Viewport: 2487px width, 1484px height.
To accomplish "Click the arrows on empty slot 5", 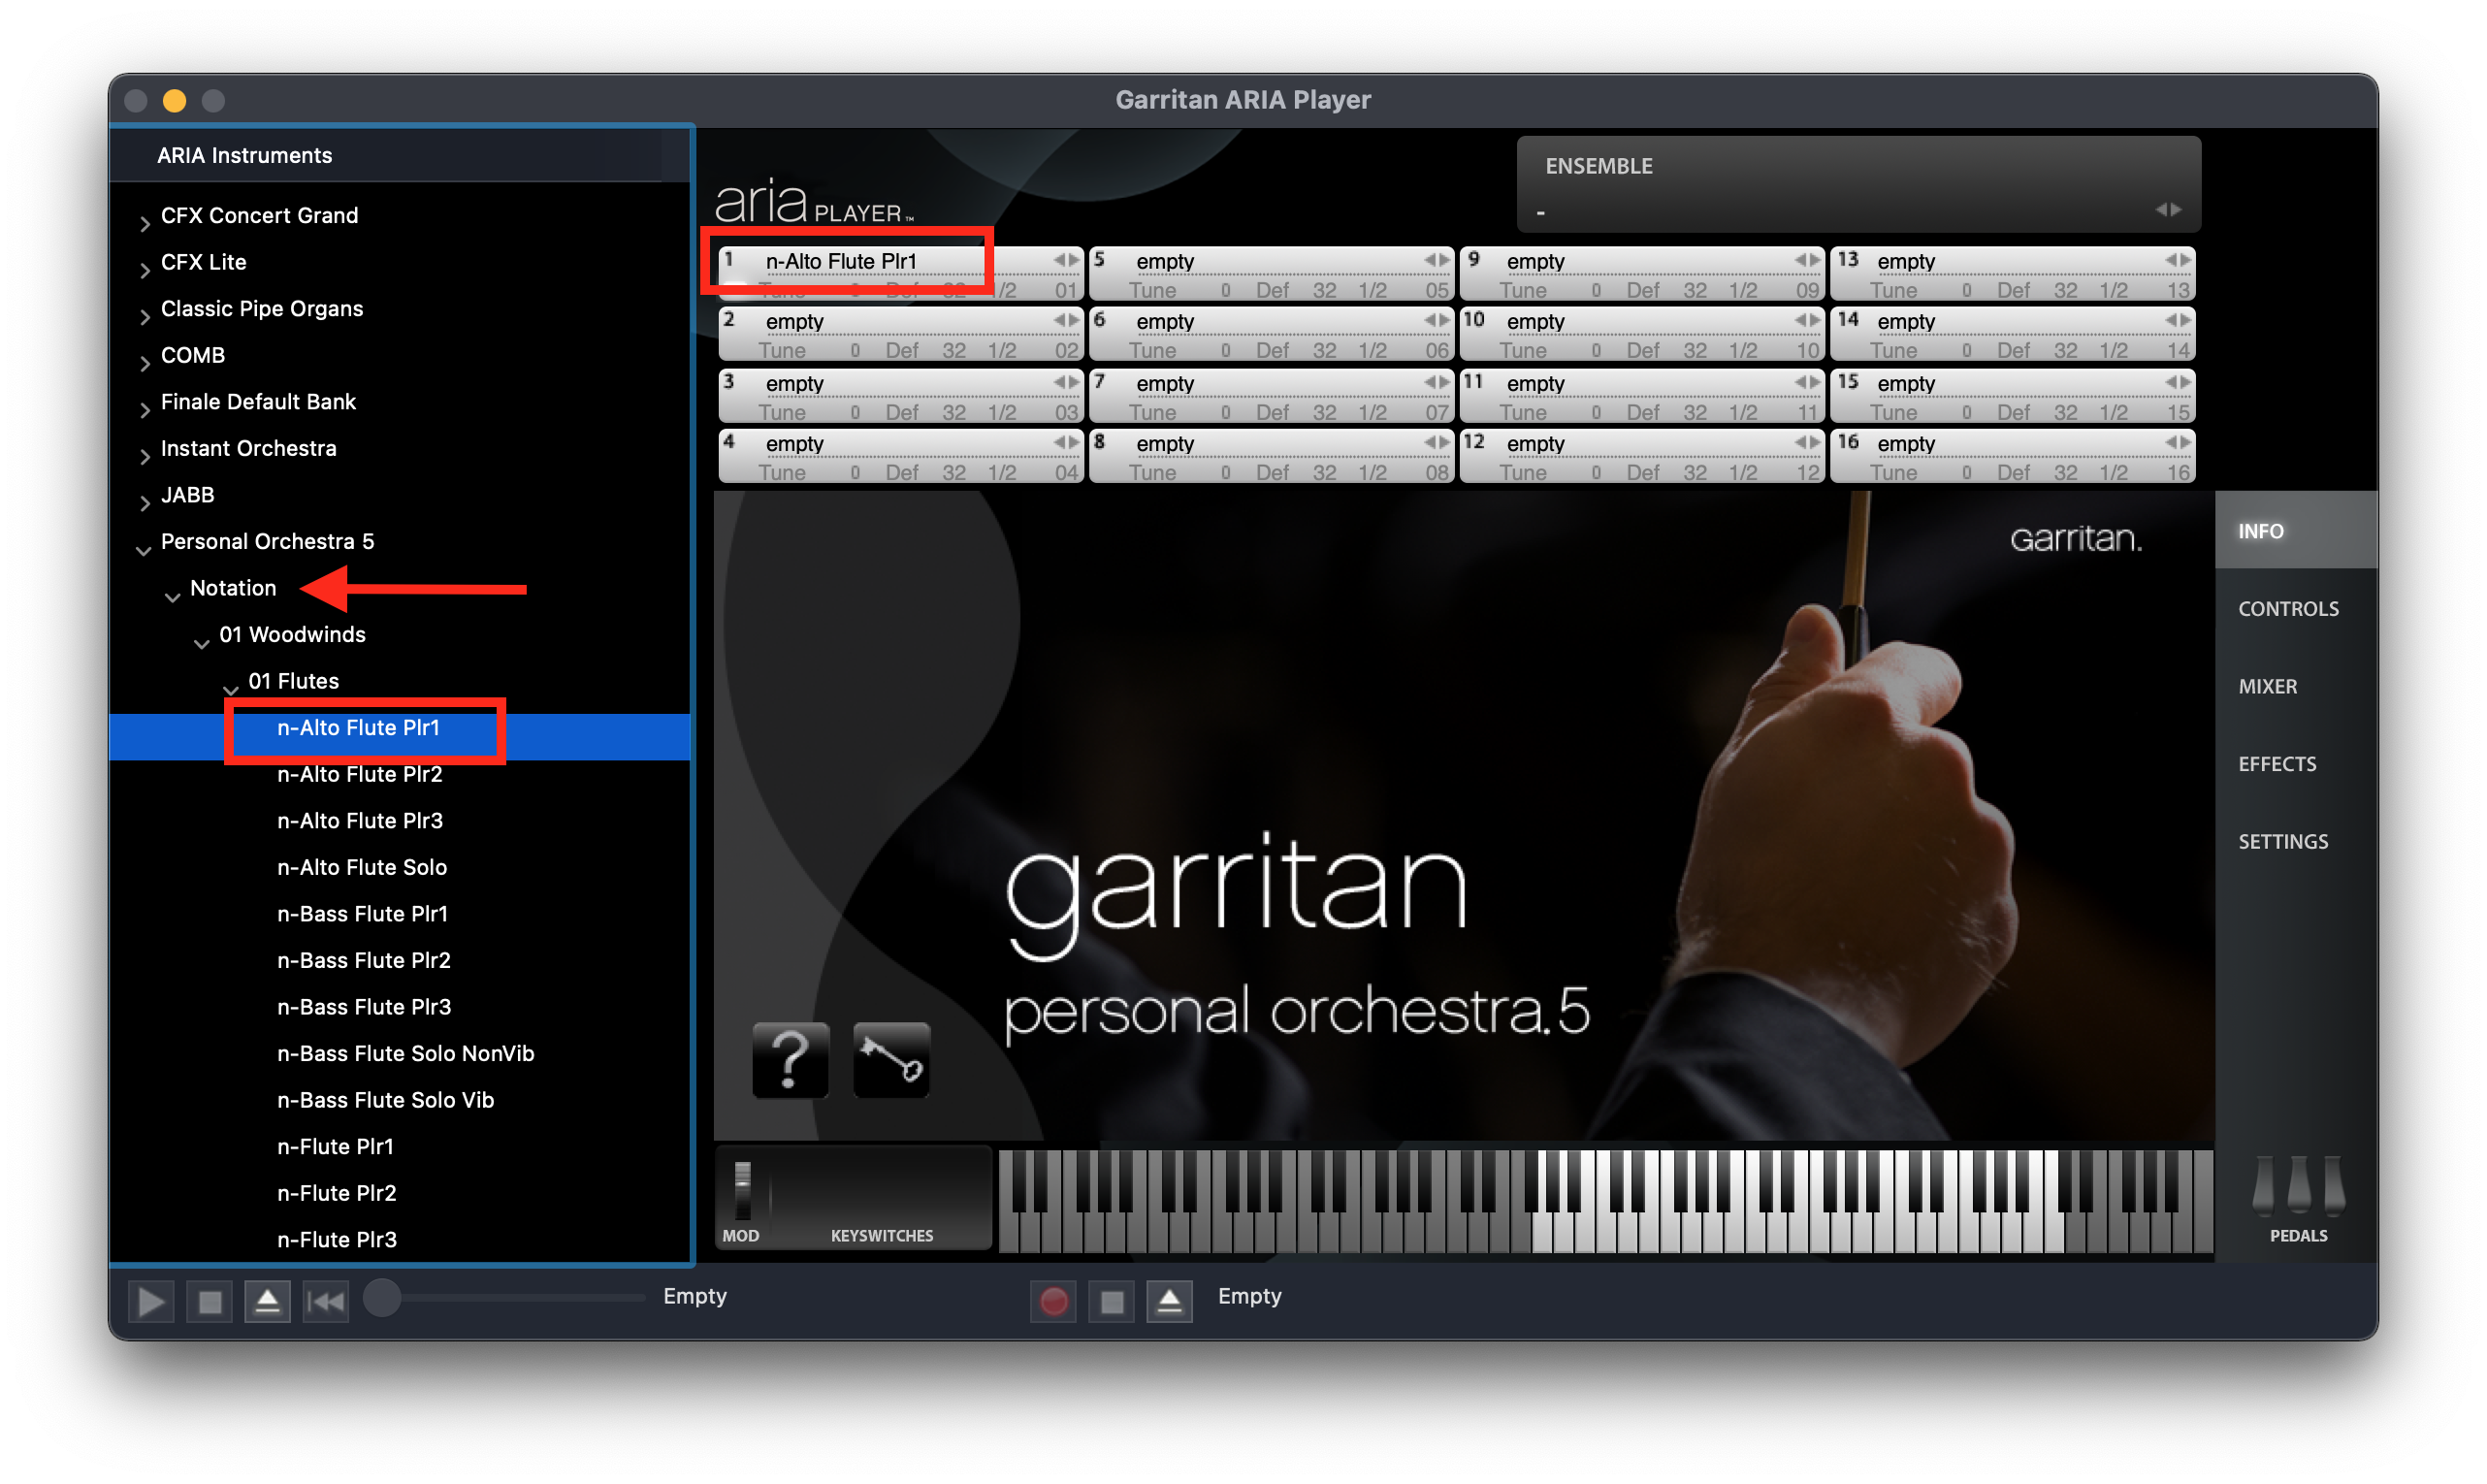I will click(x=1437, y=260).
